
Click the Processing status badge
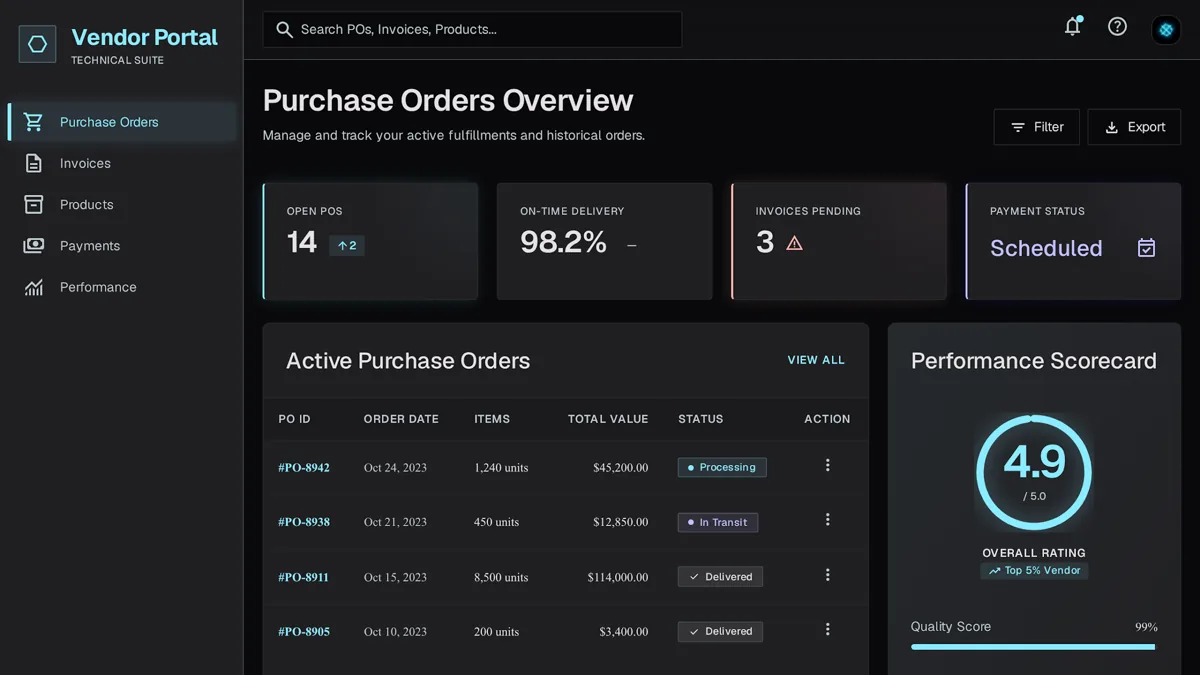pos(722,467)
